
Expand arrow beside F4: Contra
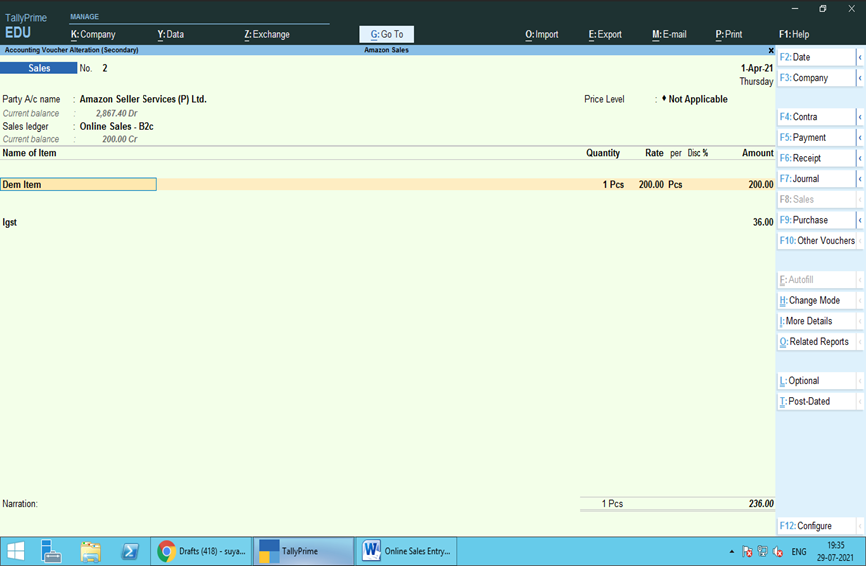coord(860,117)
